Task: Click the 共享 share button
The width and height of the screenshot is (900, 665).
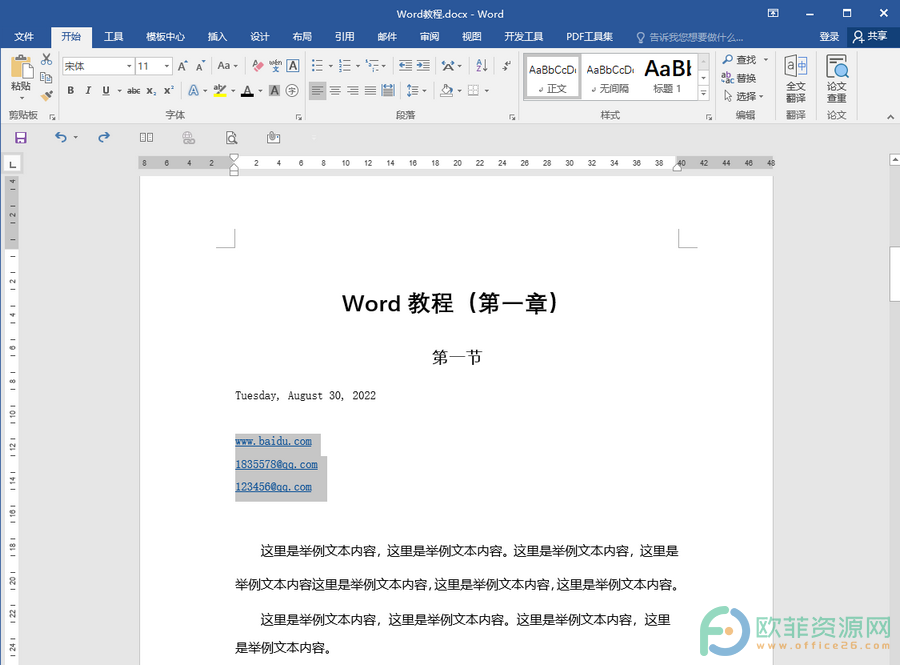Action: [x=871, y=37]
